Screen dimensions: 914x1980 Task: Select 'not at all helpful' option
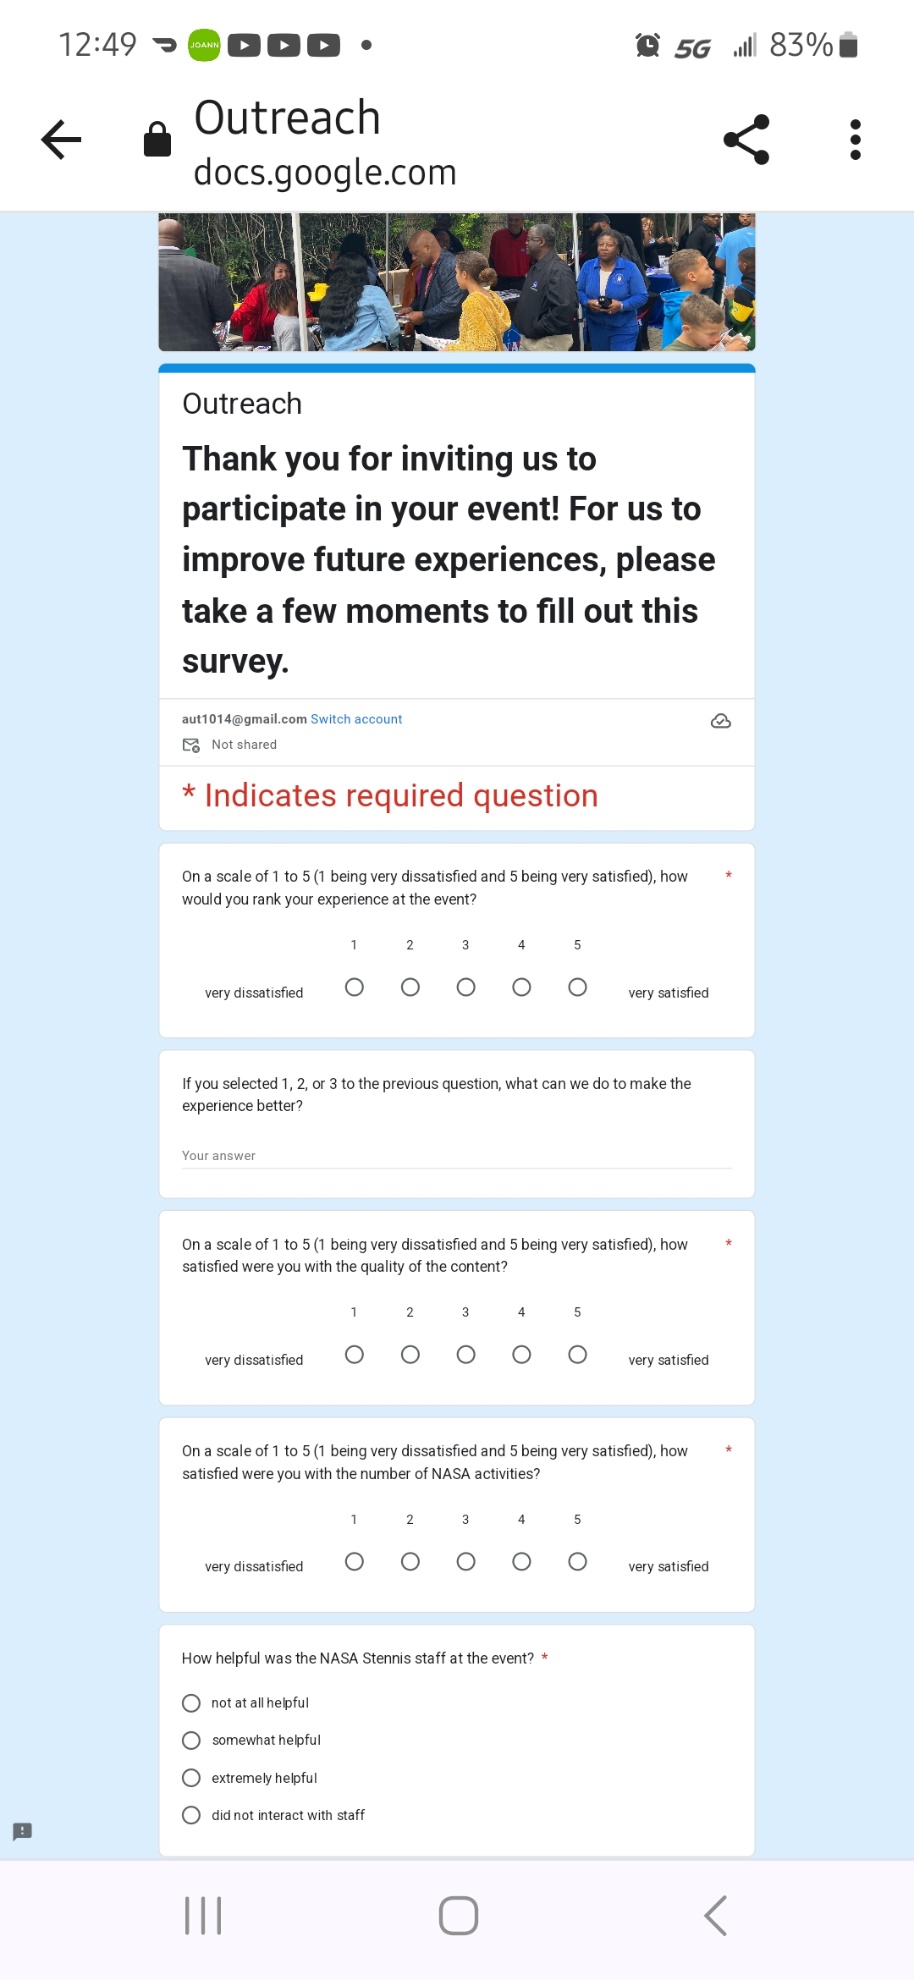pos(192,1703)
